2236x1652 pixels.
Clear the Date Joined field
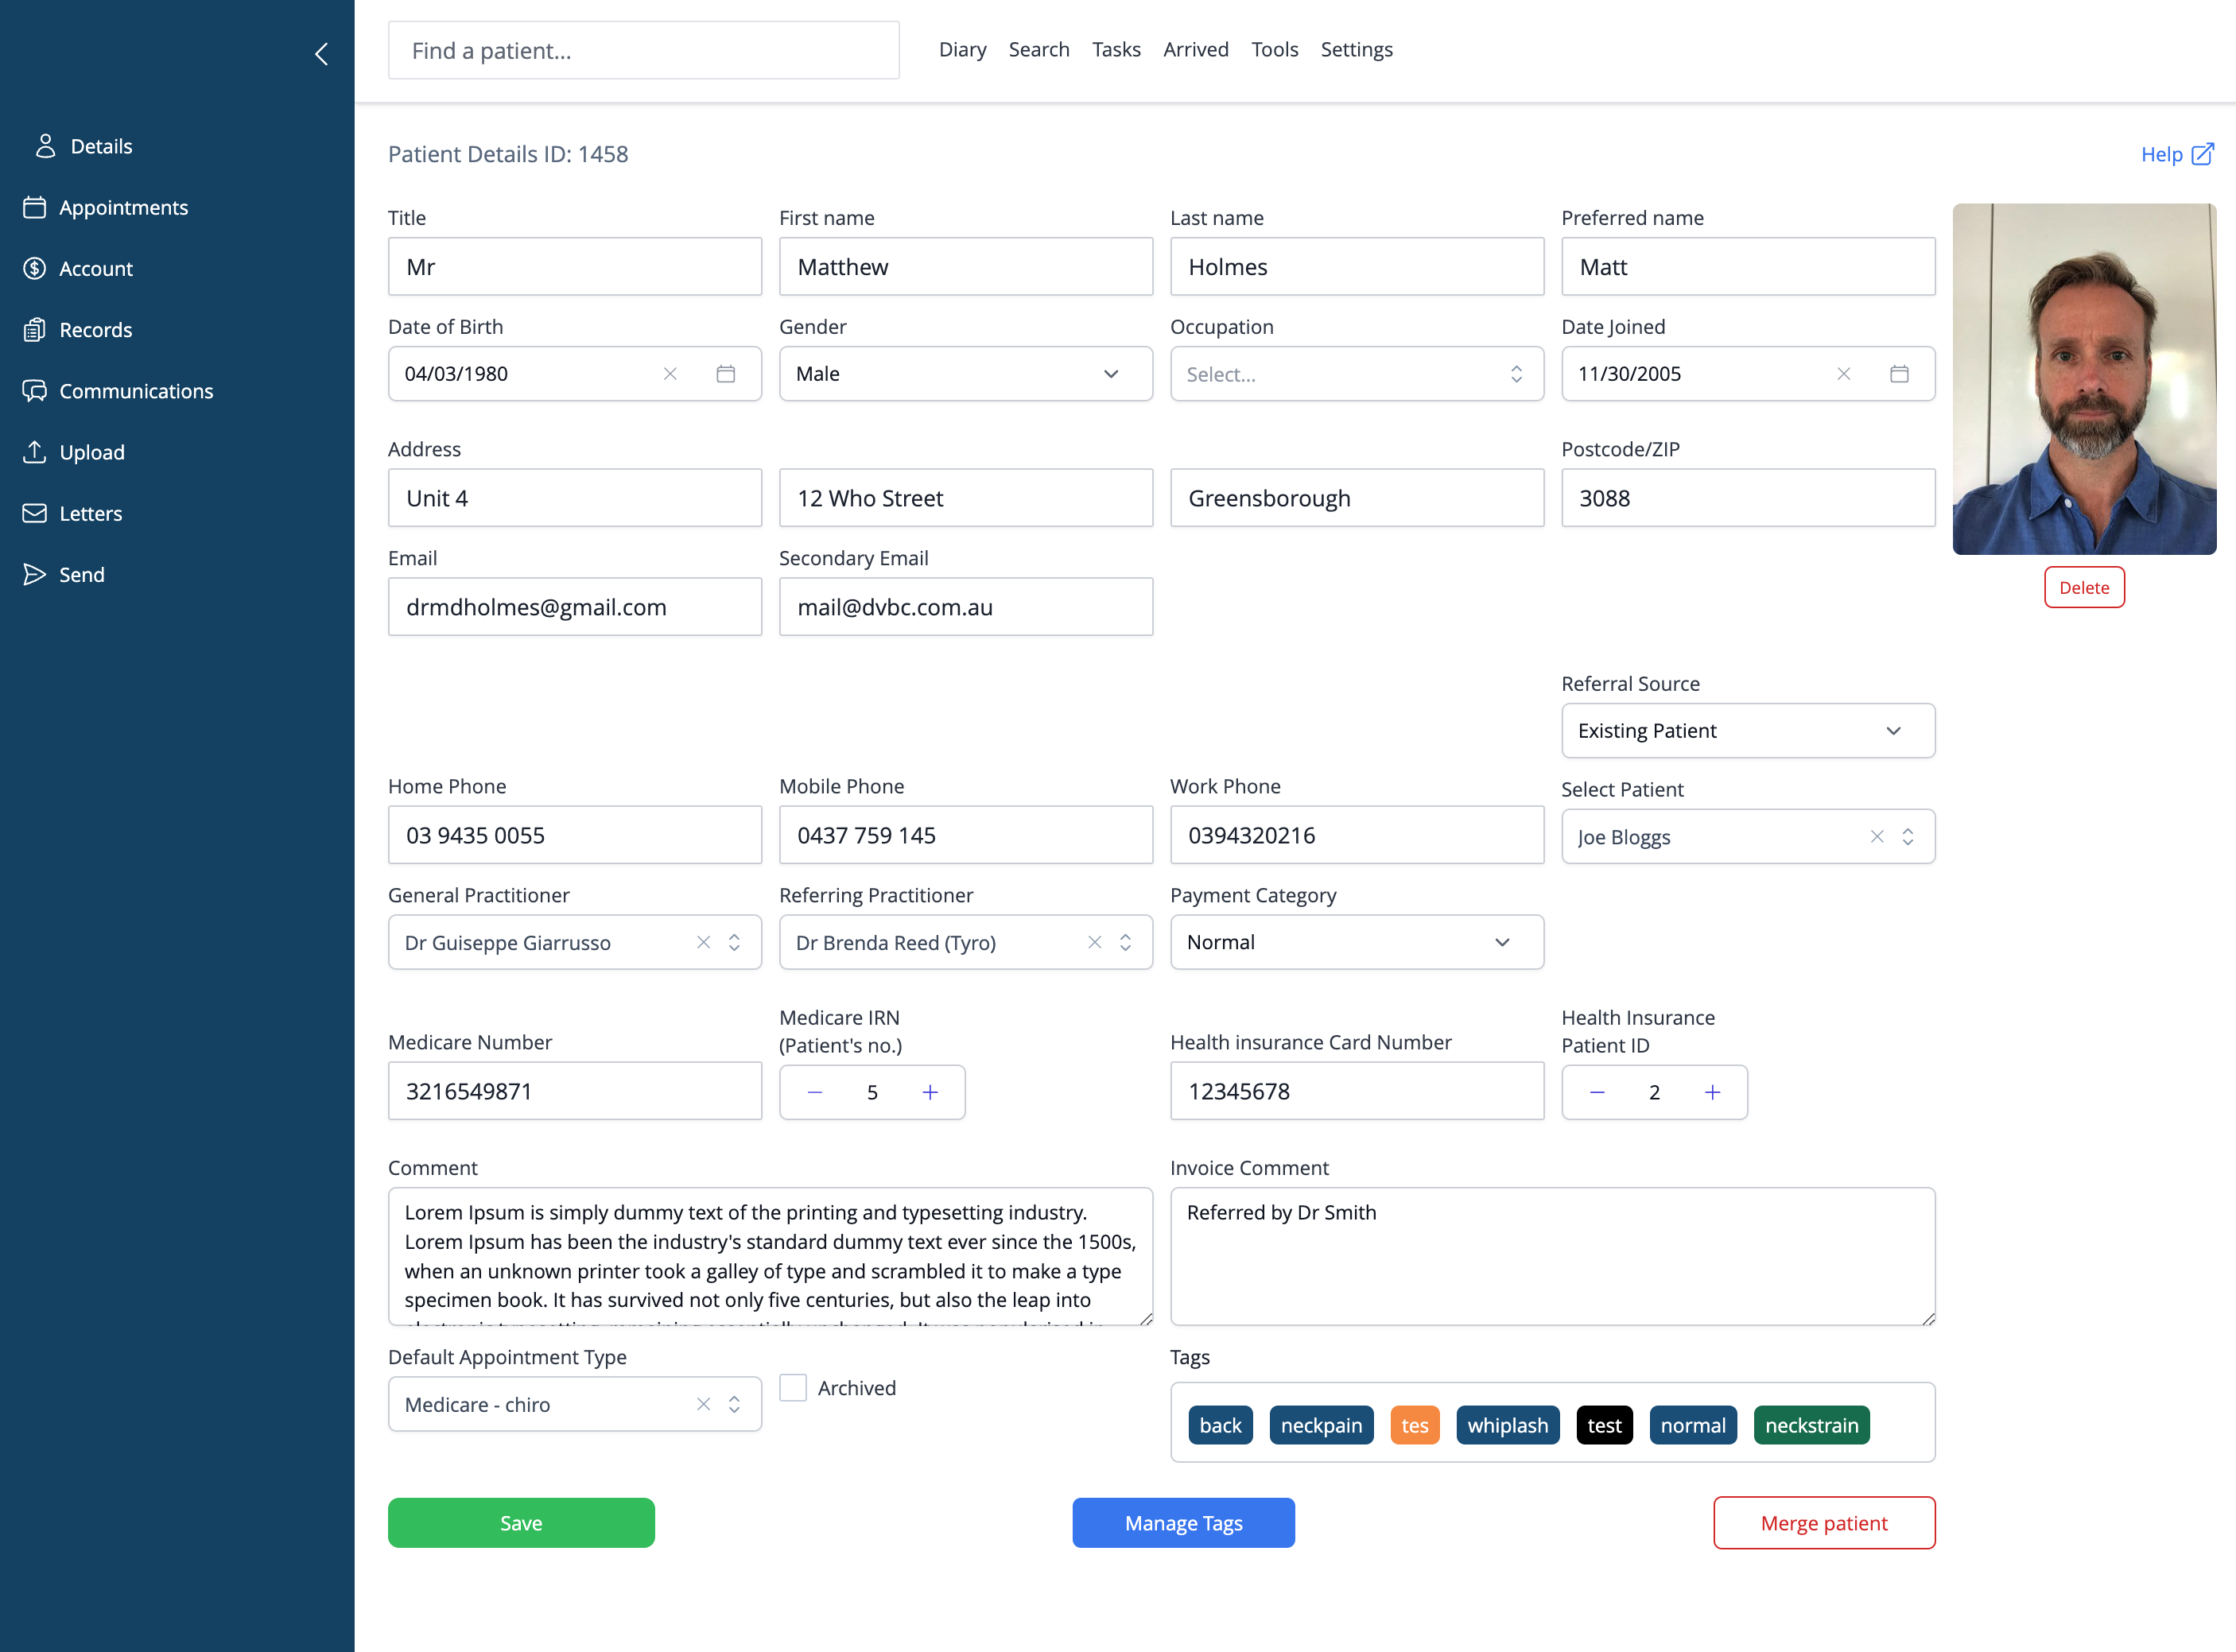point(1843,374)
